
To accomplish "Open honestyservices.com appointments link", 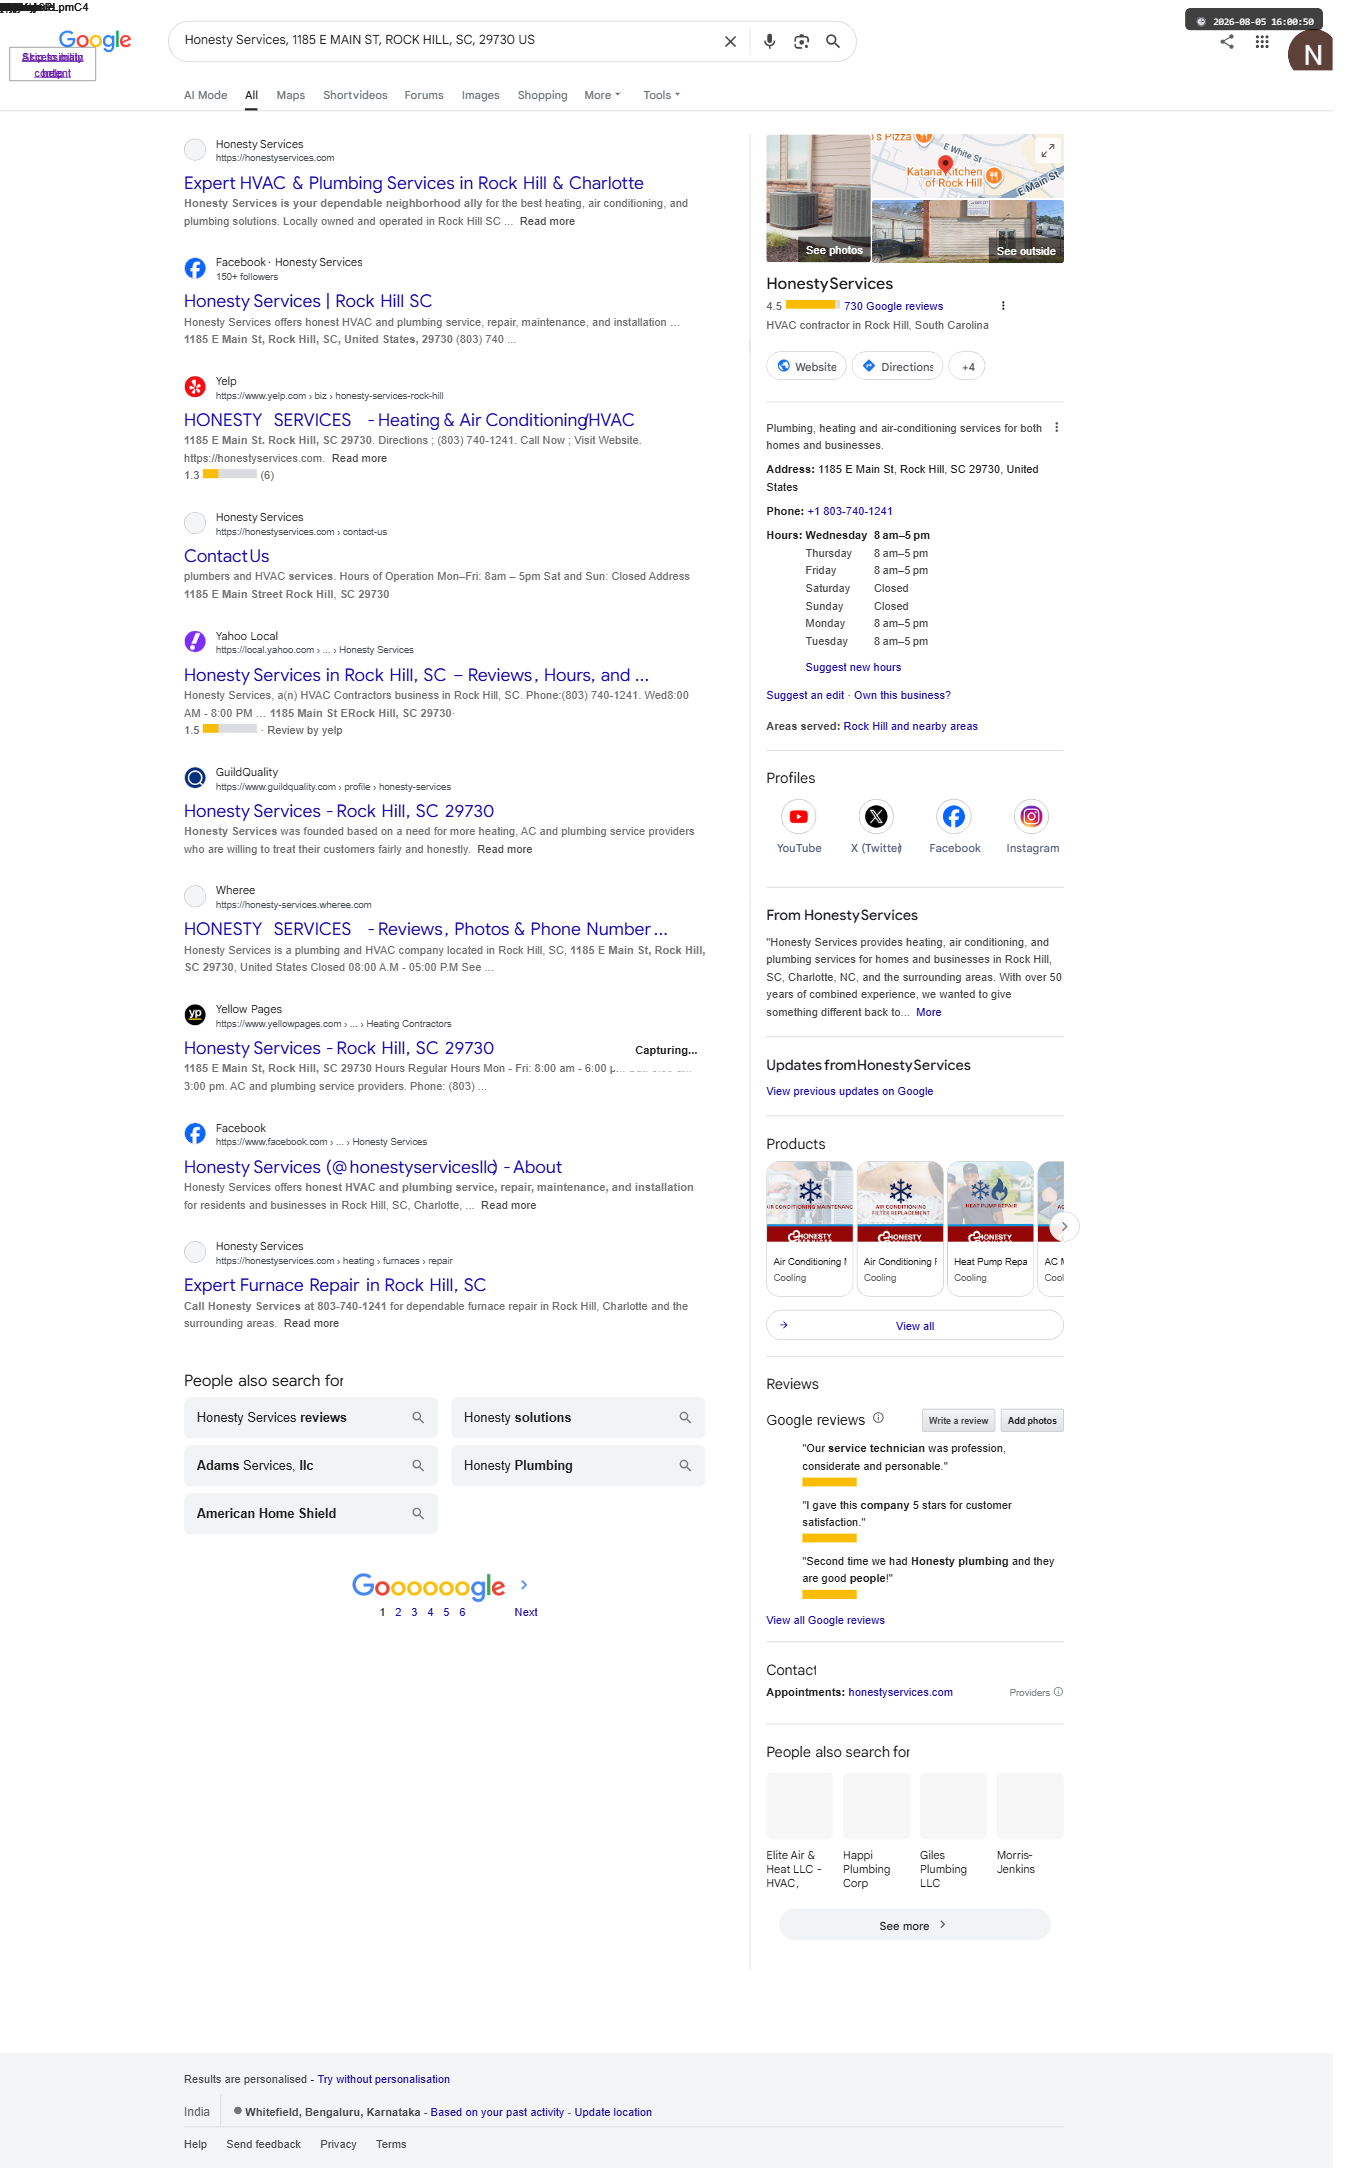I will click(x=900, y=1693).
